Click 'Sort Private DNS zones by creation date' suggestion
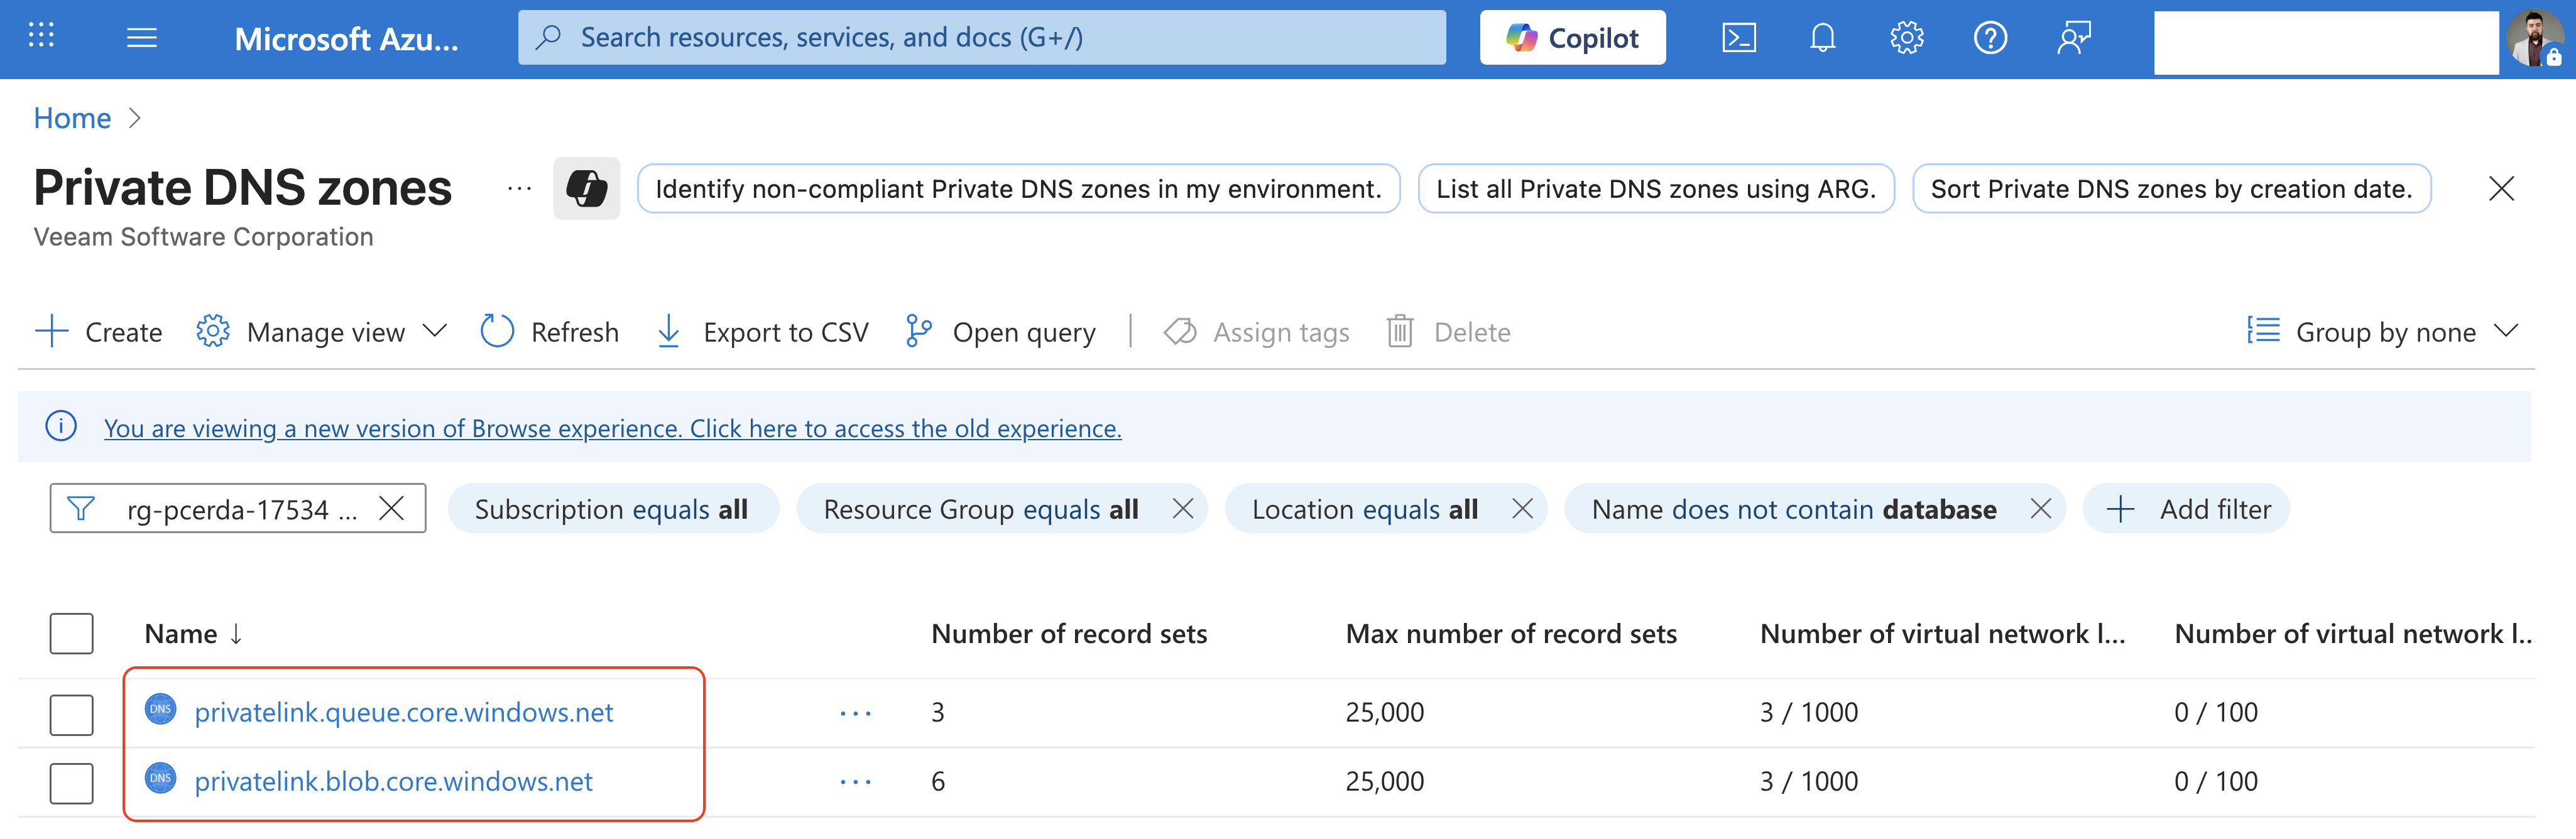 (2171, 188)
